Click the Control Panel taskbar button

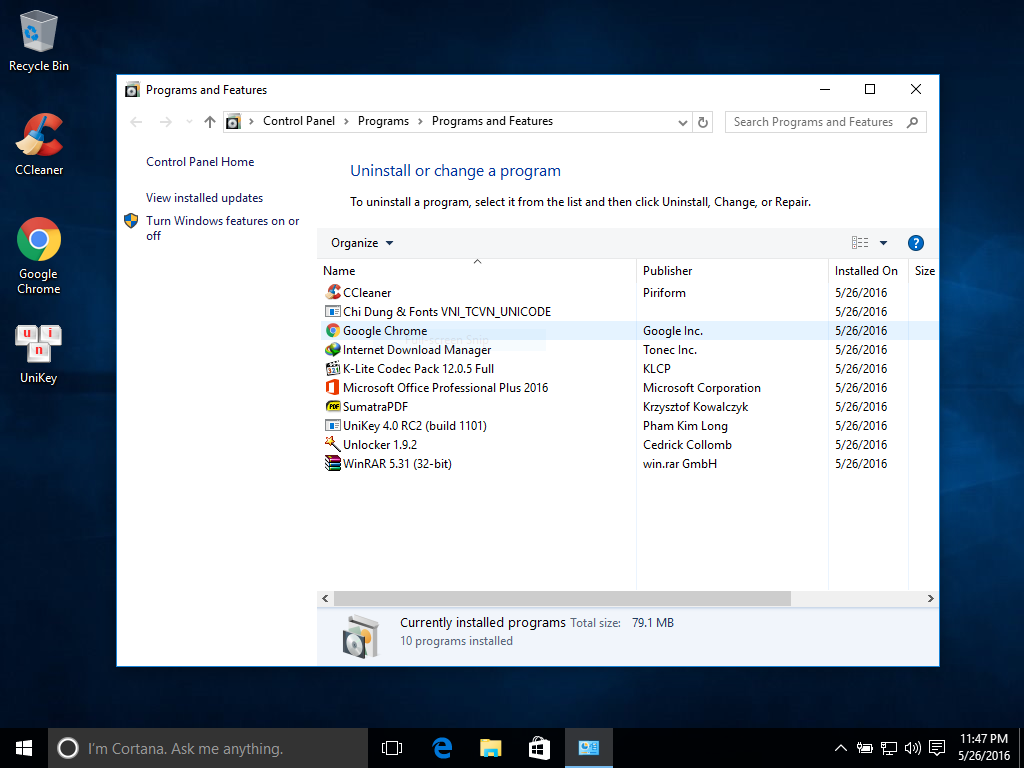pos(588,748)
